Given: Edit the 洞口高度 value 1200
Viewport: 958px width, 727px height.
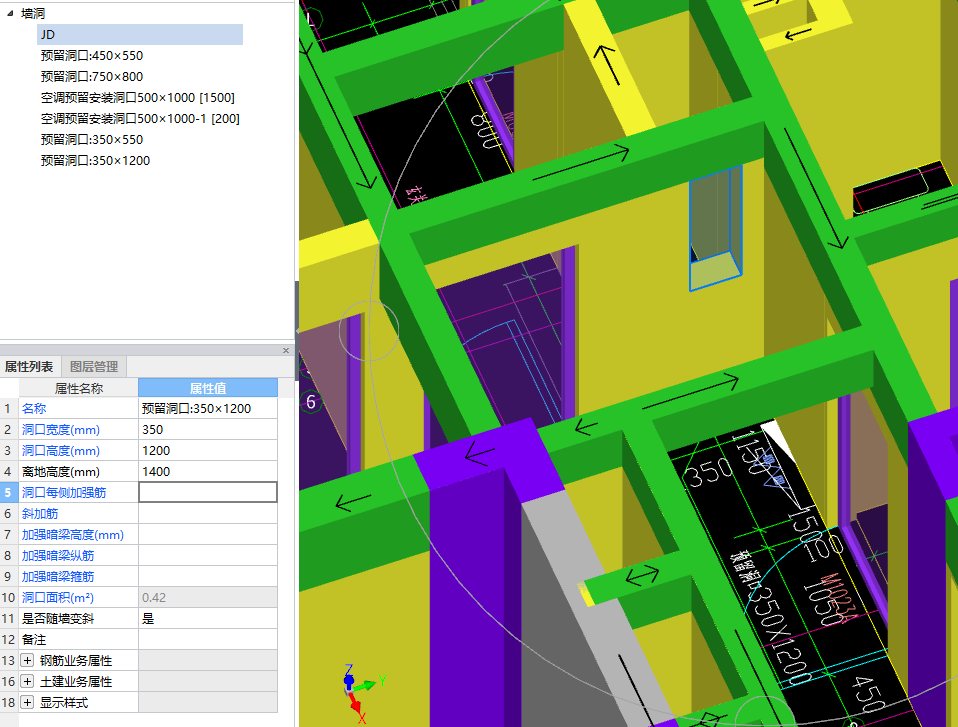Looking at the screenshot, I should tap(208, 451).
